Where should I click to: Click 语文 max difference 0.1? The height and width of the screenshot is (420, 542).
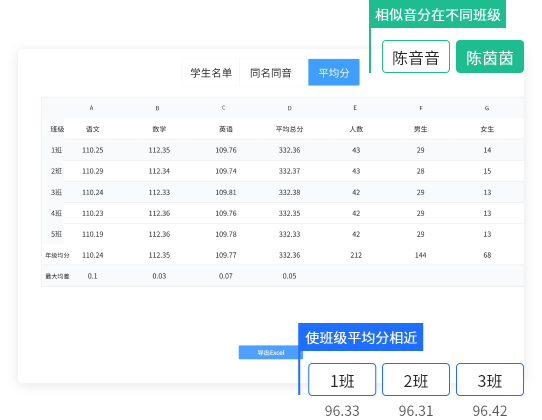coord(92,276)
